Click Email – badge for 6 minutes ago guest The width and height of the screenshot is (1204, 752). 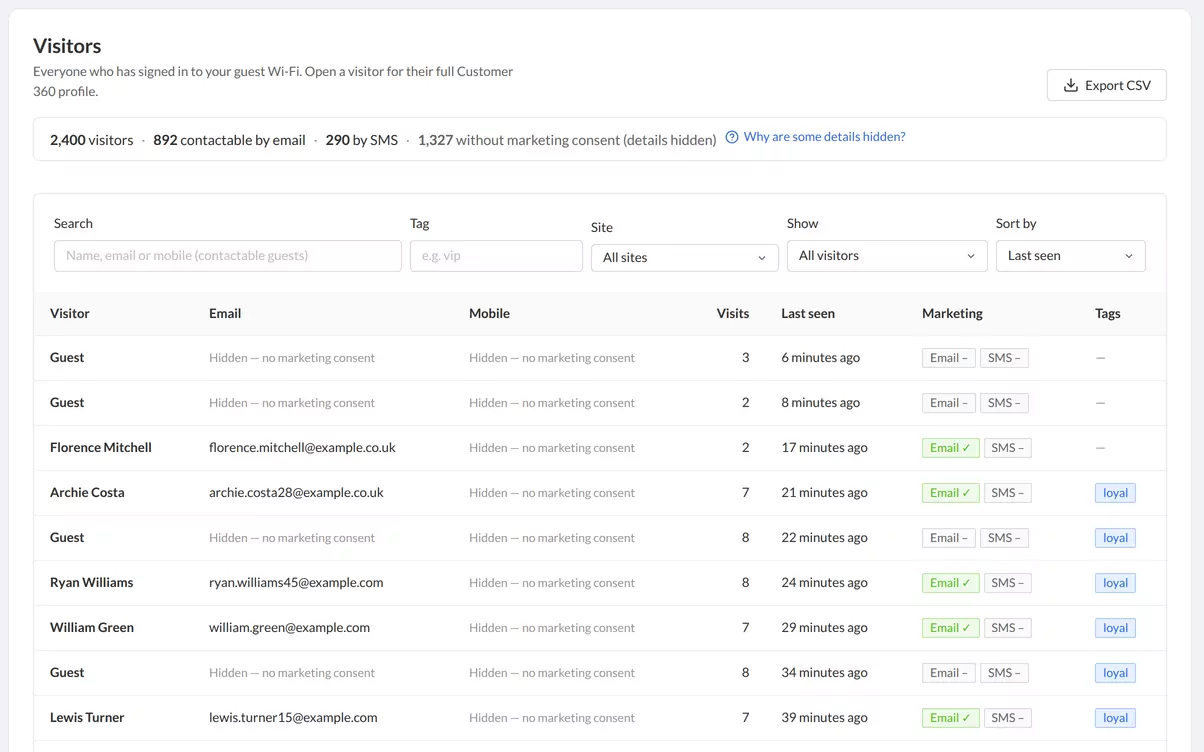948,358
